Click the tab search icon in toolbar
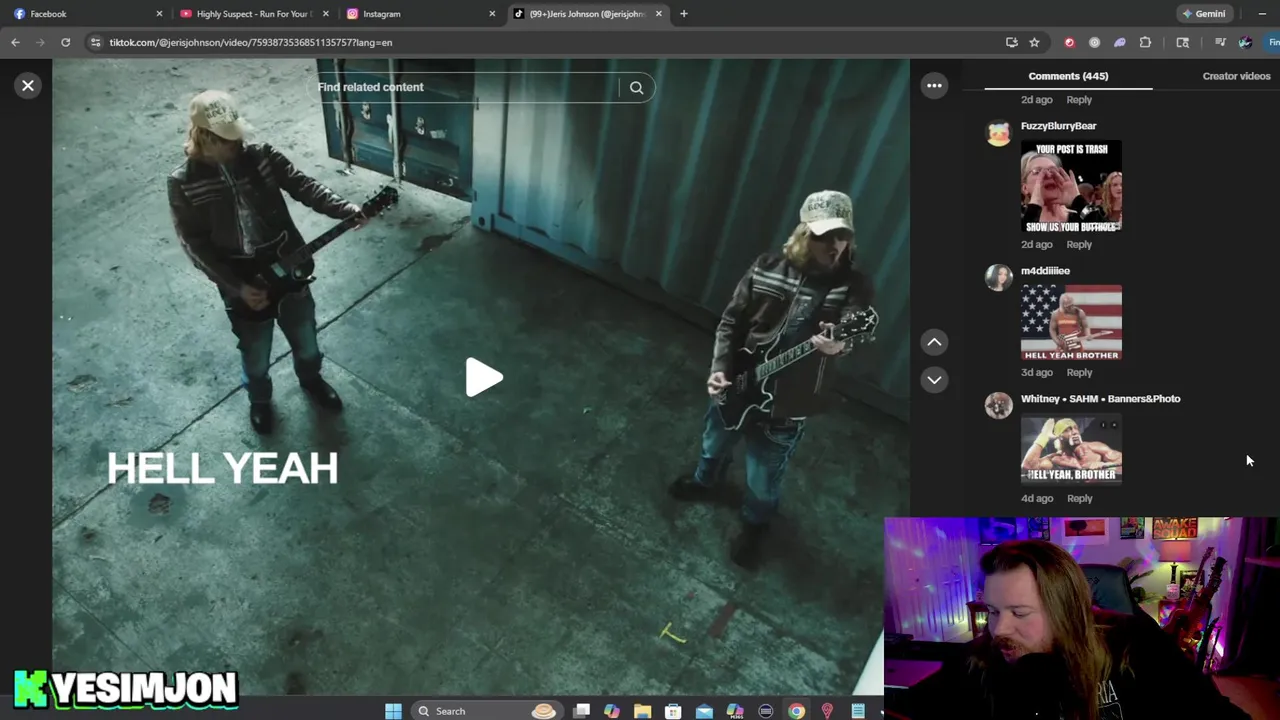Viewport: 1280px width, 720px height. click(x=1182, y=43)
